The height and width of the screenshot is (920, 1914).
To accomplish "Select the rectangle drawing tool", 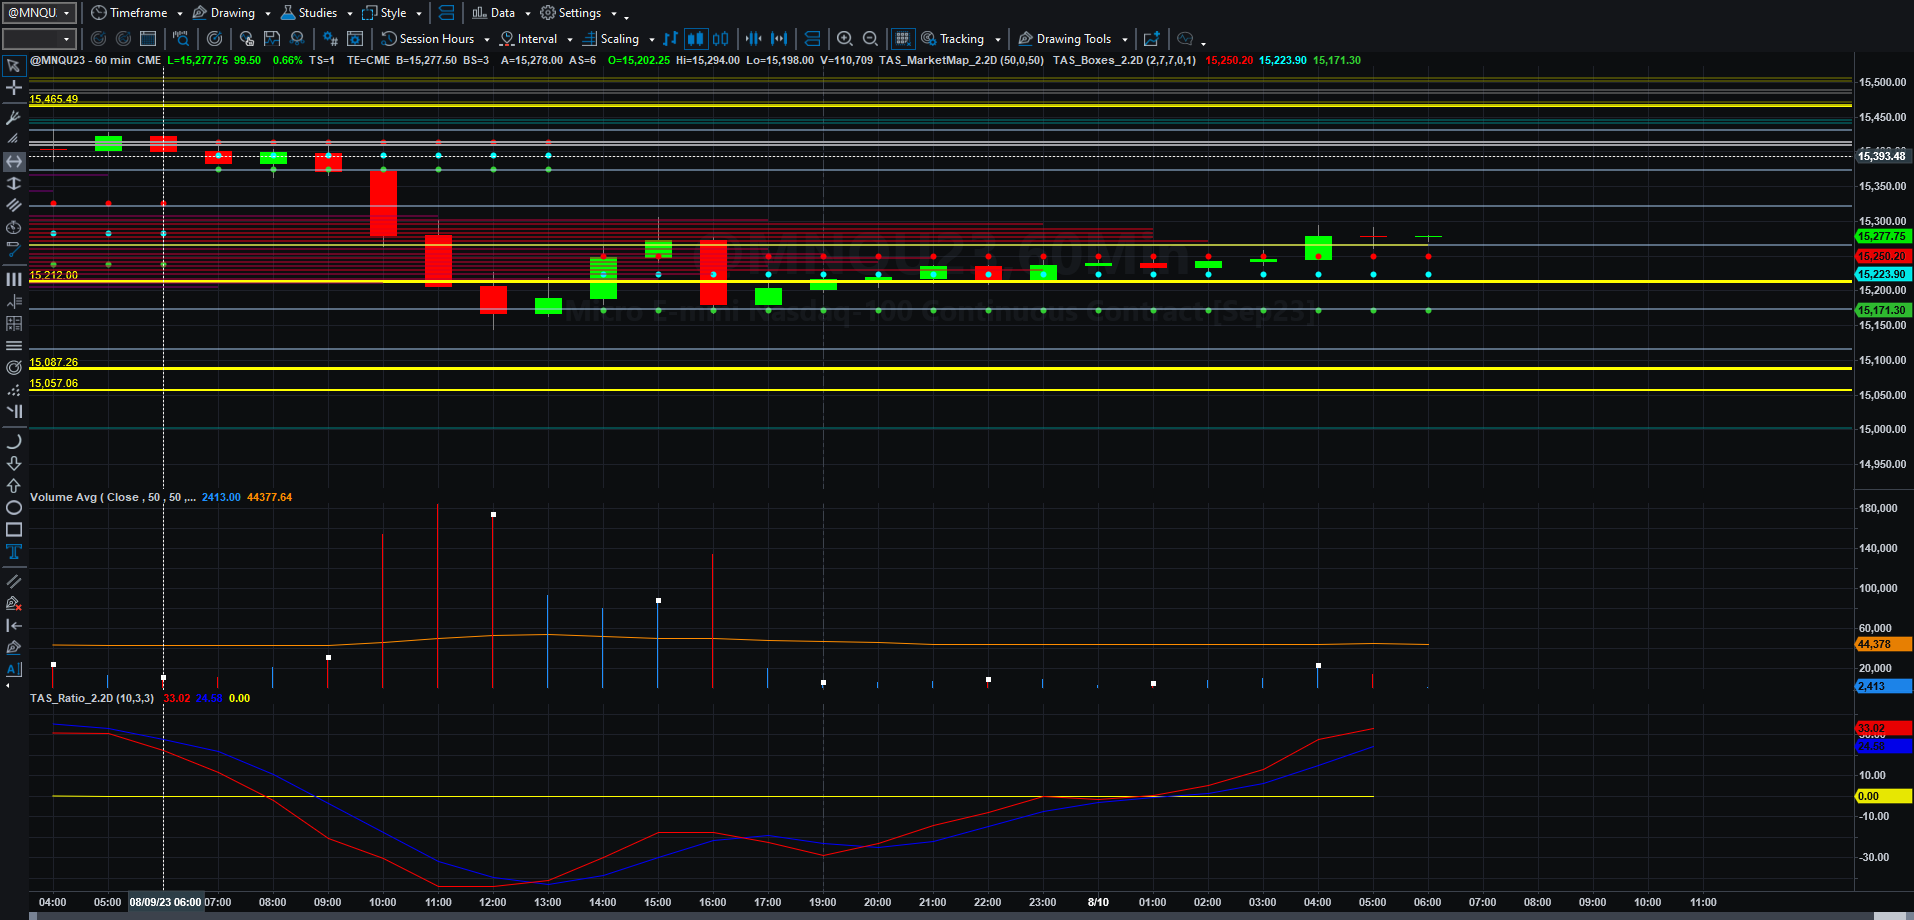I will tap(14, 530).
